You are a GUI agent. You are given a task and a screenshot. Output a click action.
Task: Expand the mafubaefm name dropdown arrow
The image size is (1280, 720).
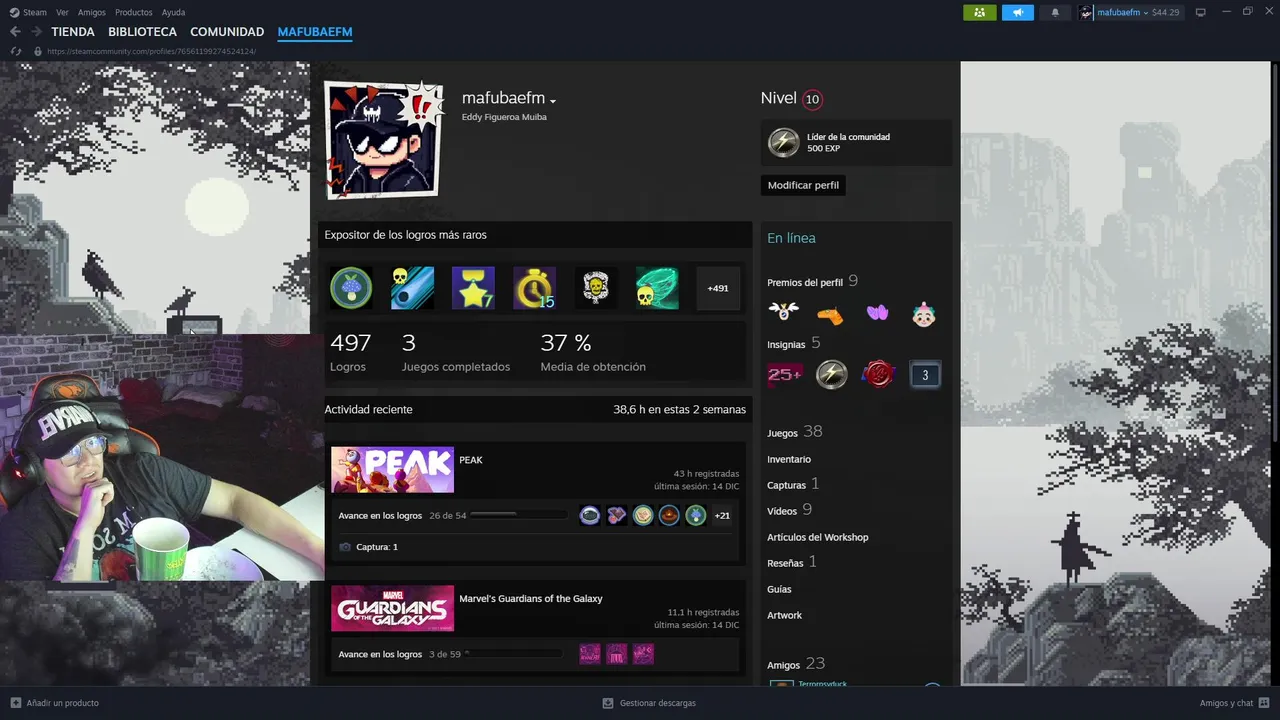point(552,101)
